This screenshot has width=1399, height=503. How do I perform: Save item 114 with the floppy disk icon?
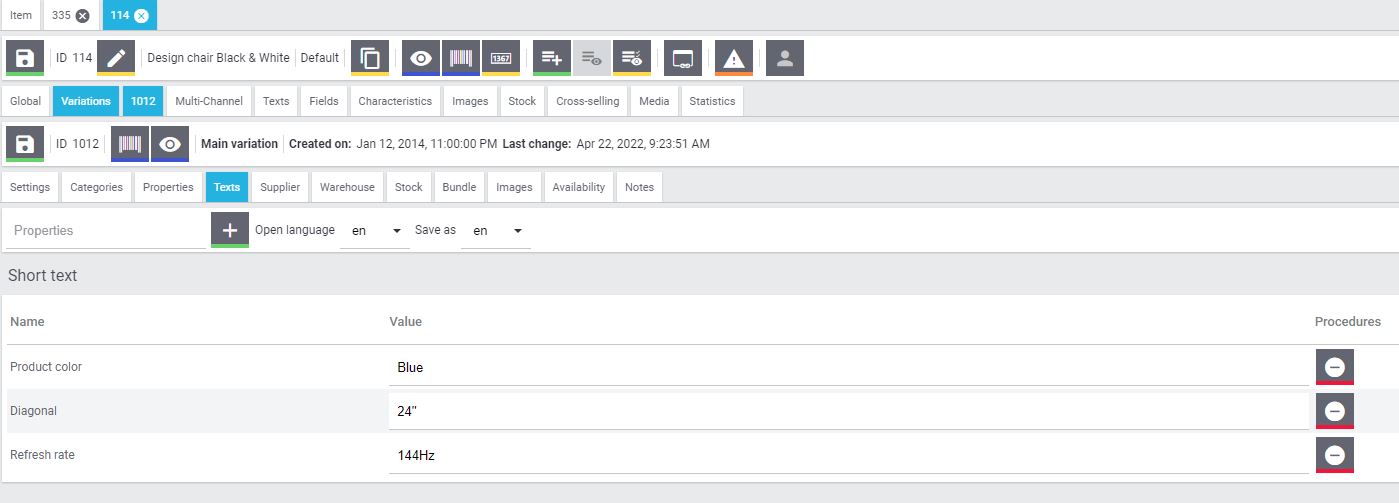(25, 58)
